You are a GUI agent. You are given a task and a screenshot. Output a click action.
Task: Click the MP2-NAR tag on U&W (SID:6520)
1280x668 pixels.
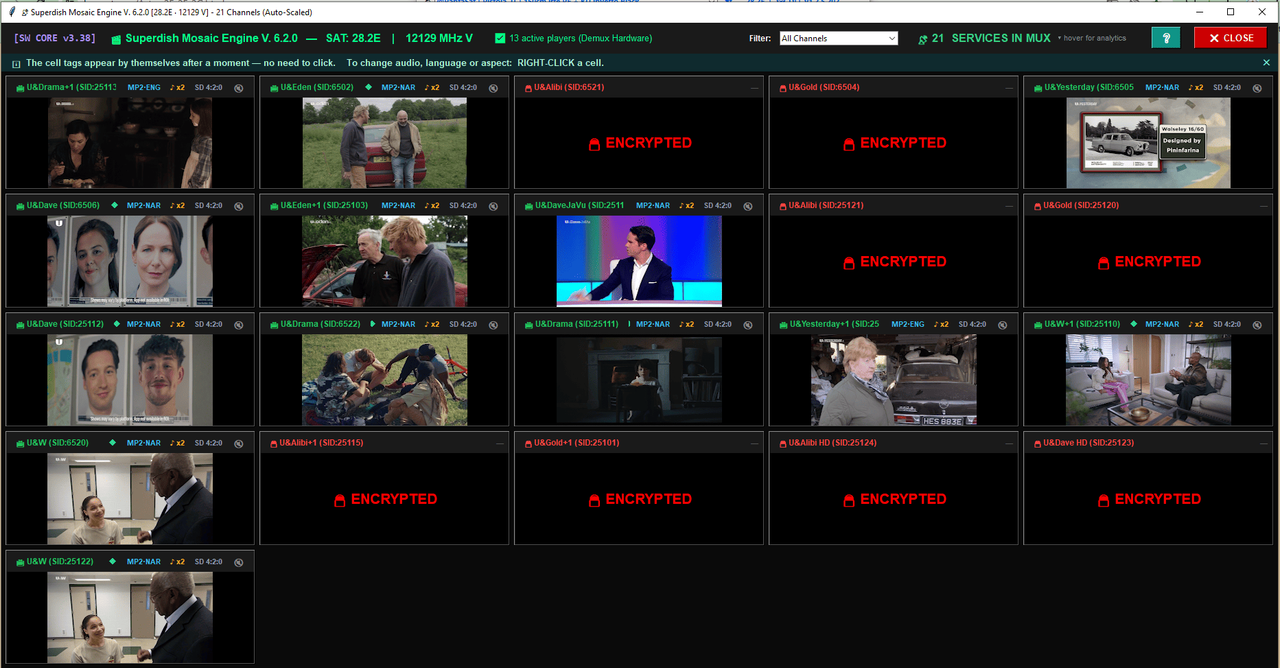144,443
